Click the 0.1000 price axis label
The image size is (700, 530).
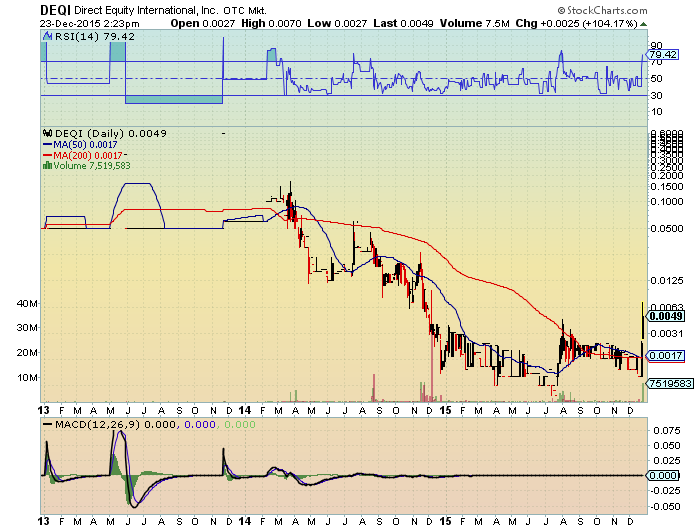click(667, 202)
